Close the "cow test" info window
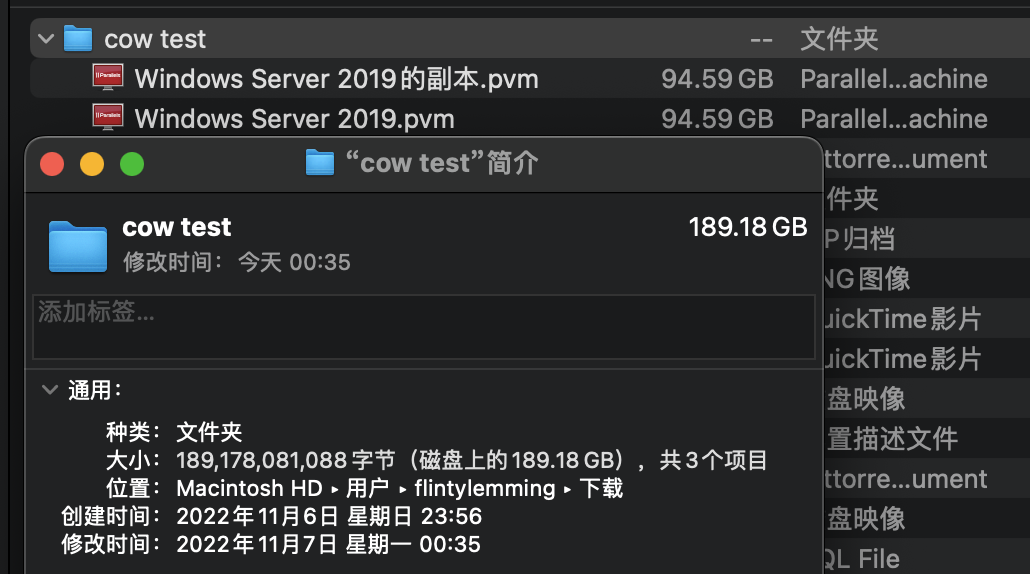The height and width of the screenshot is (574, 1030). pos(52,164)
